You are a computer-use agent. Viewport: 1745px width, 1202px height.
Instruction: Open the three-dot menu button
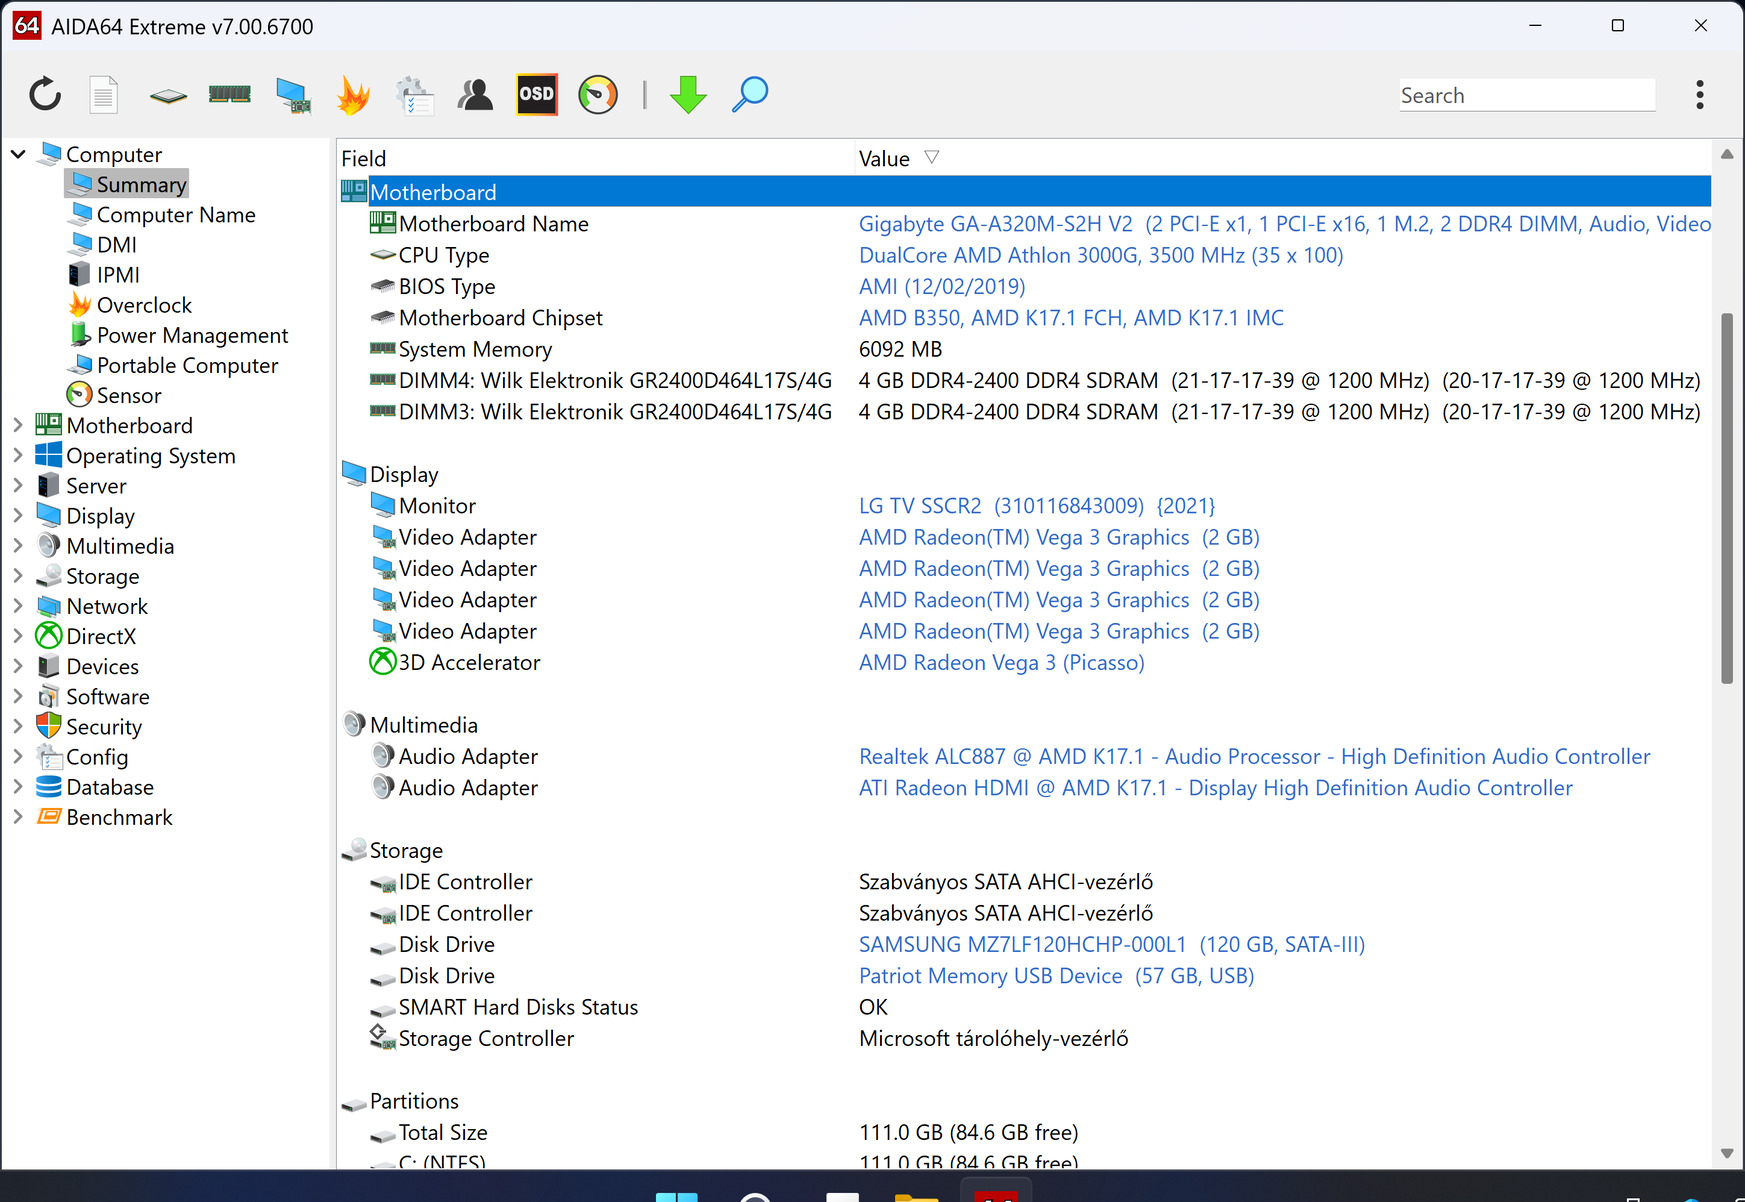(1699, 95)
